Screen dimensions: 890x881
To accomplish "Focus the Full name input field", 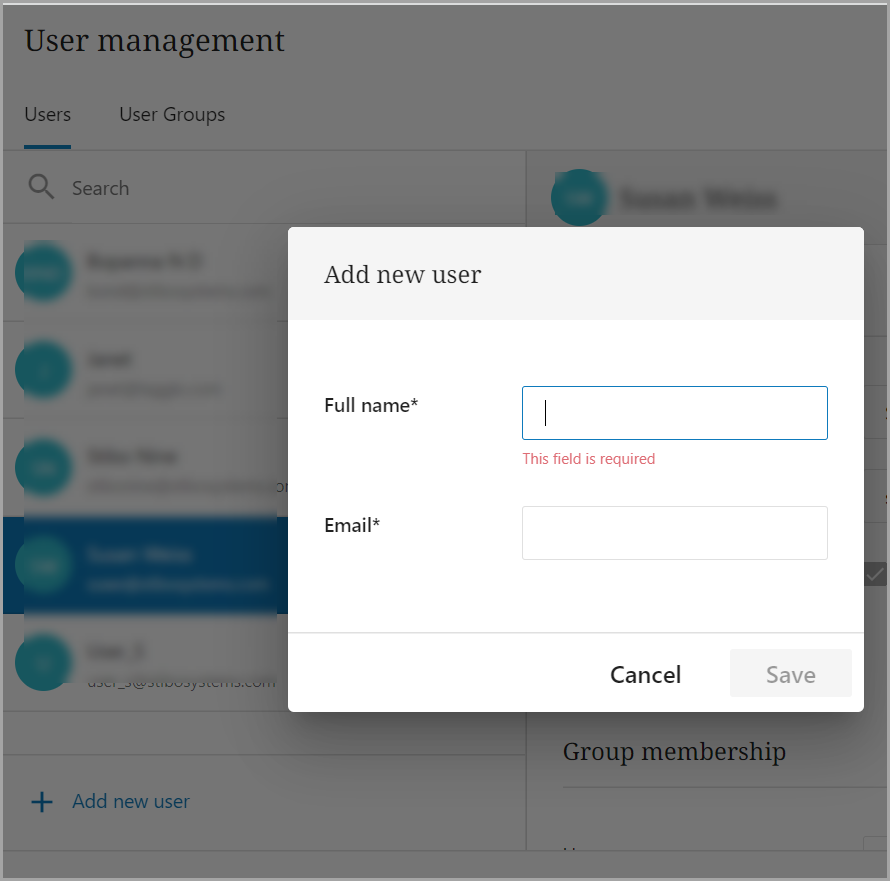I will point(675,413).
